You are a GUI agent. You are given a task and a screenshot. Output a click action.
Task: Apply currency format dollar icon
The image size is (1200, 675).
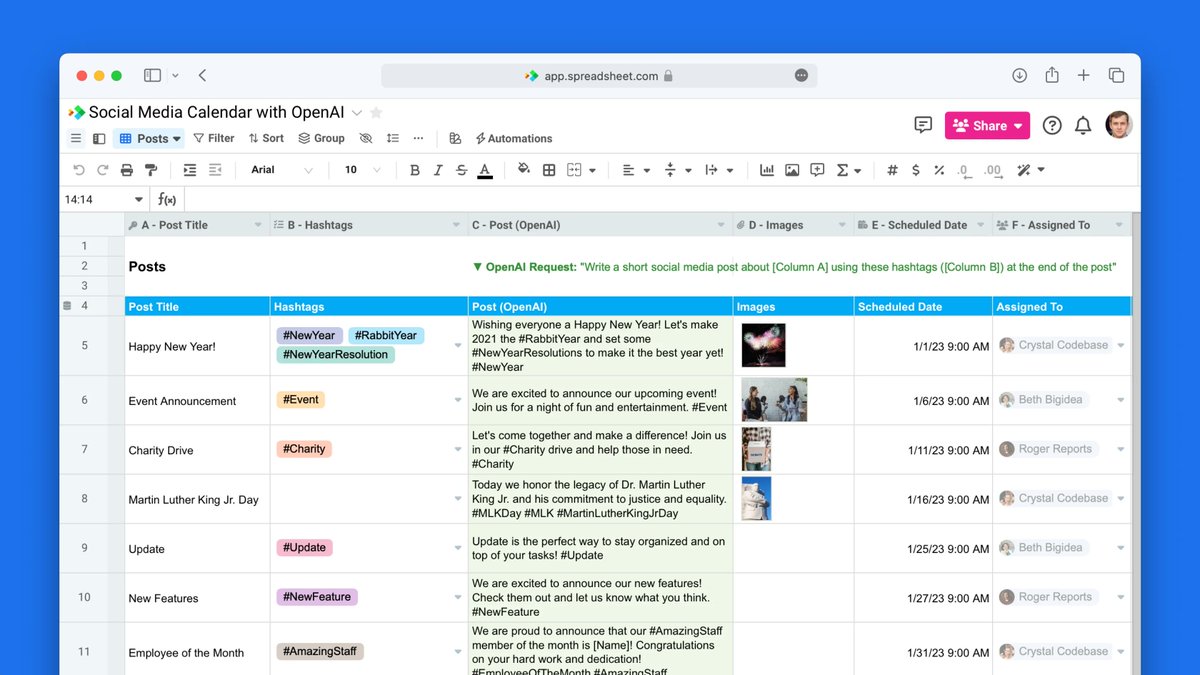(916, 170)
